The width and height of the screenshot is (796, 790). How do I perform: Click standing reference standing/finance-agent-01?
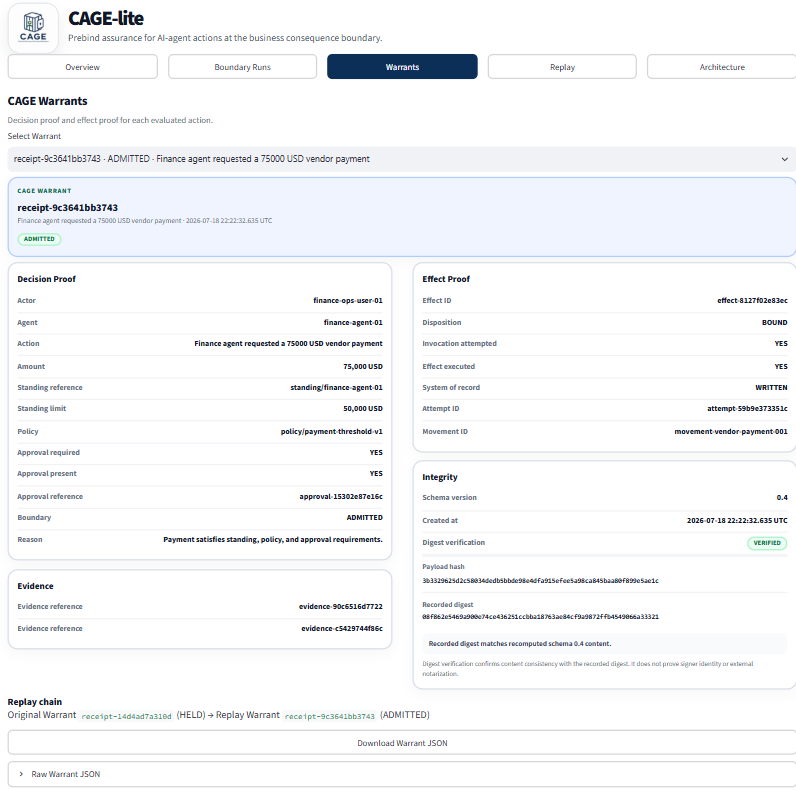[336, 387]
